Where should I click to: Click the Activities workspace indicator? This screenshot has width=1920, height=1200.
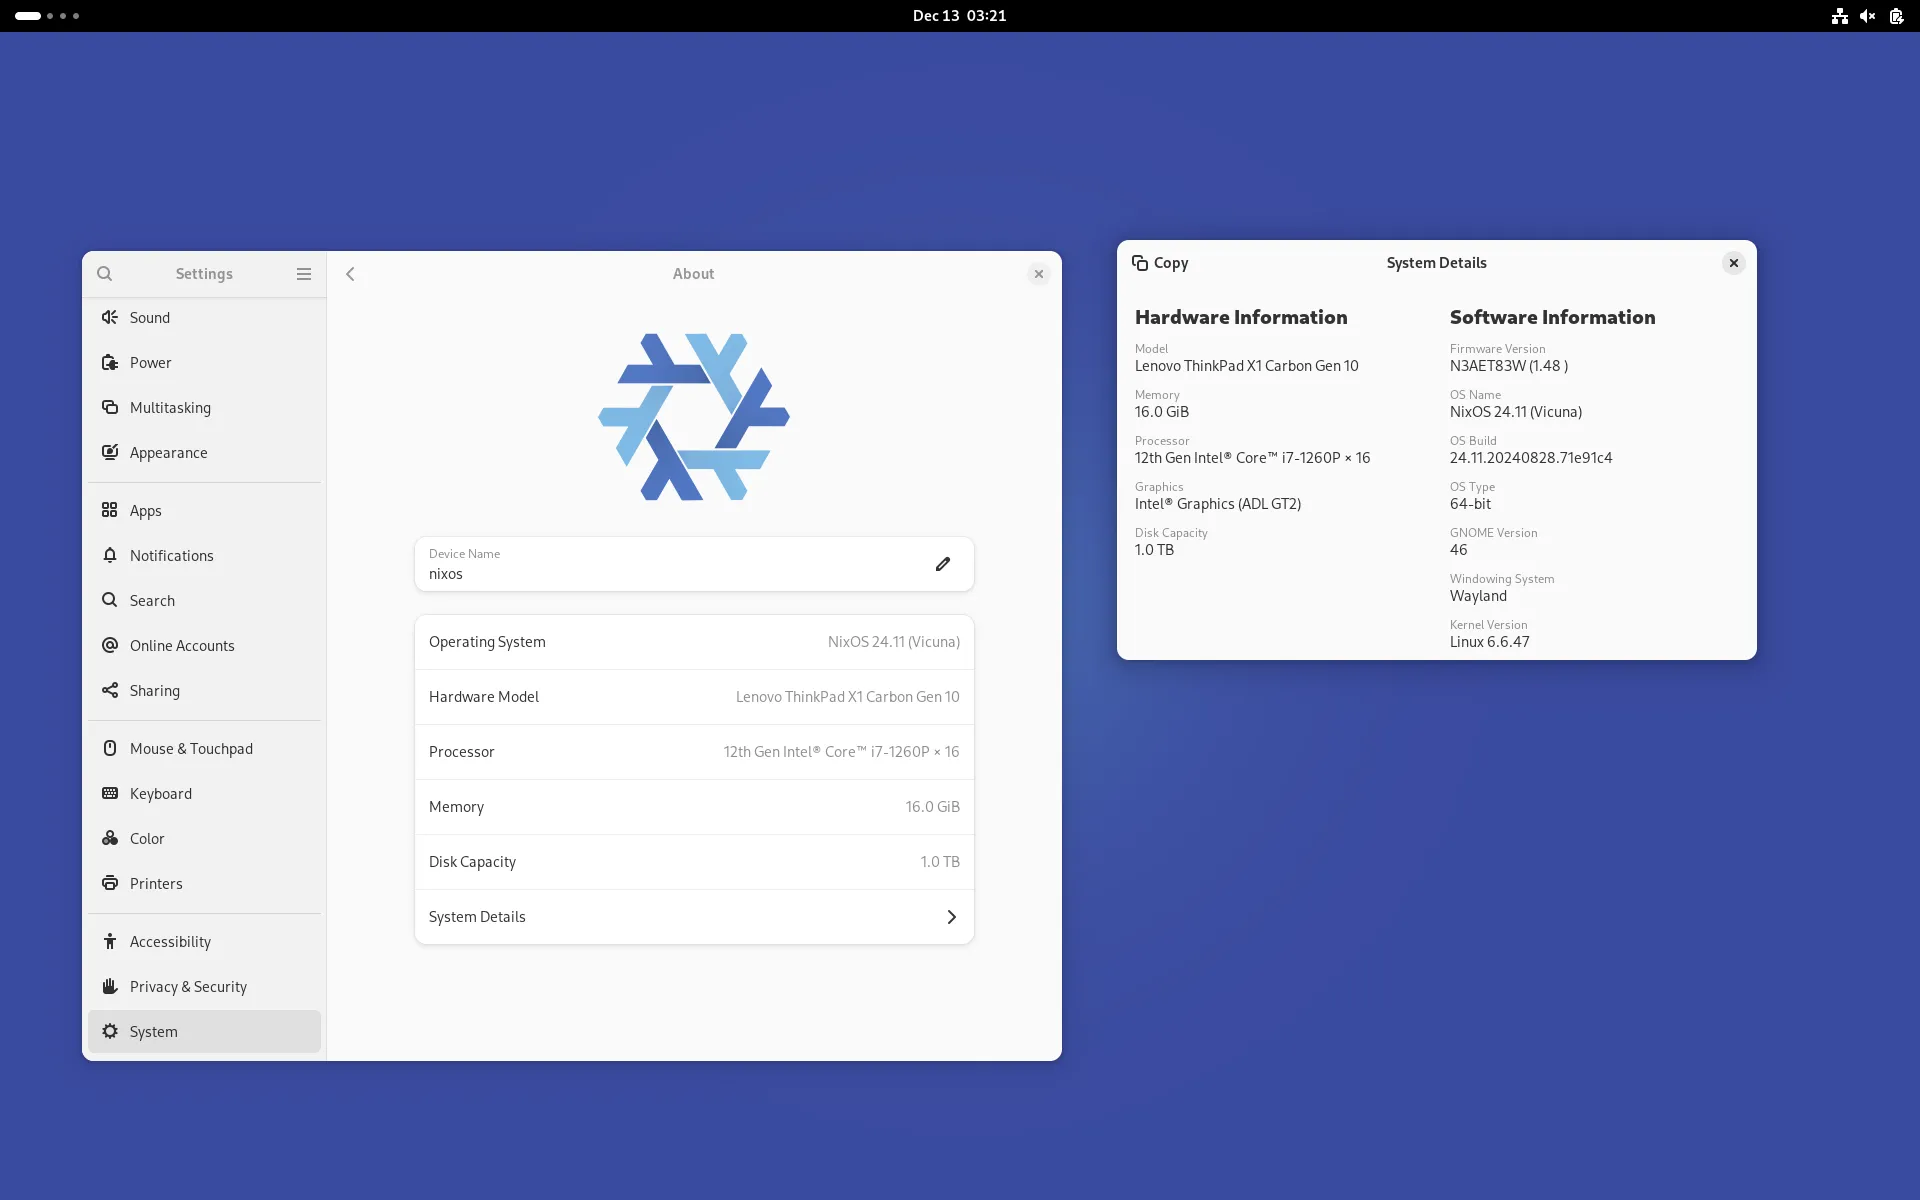click(x=47, y=16)
